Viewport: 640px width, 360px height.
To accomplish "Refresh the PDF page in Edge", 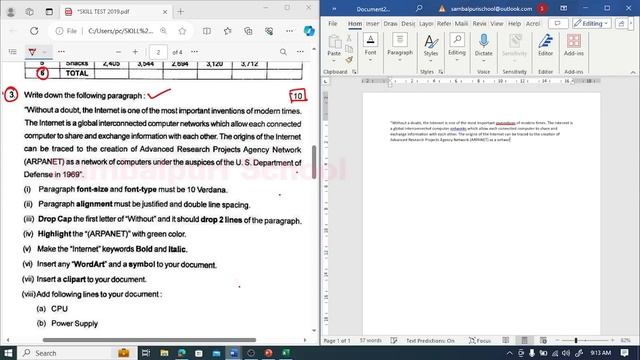I will point(34,31).
